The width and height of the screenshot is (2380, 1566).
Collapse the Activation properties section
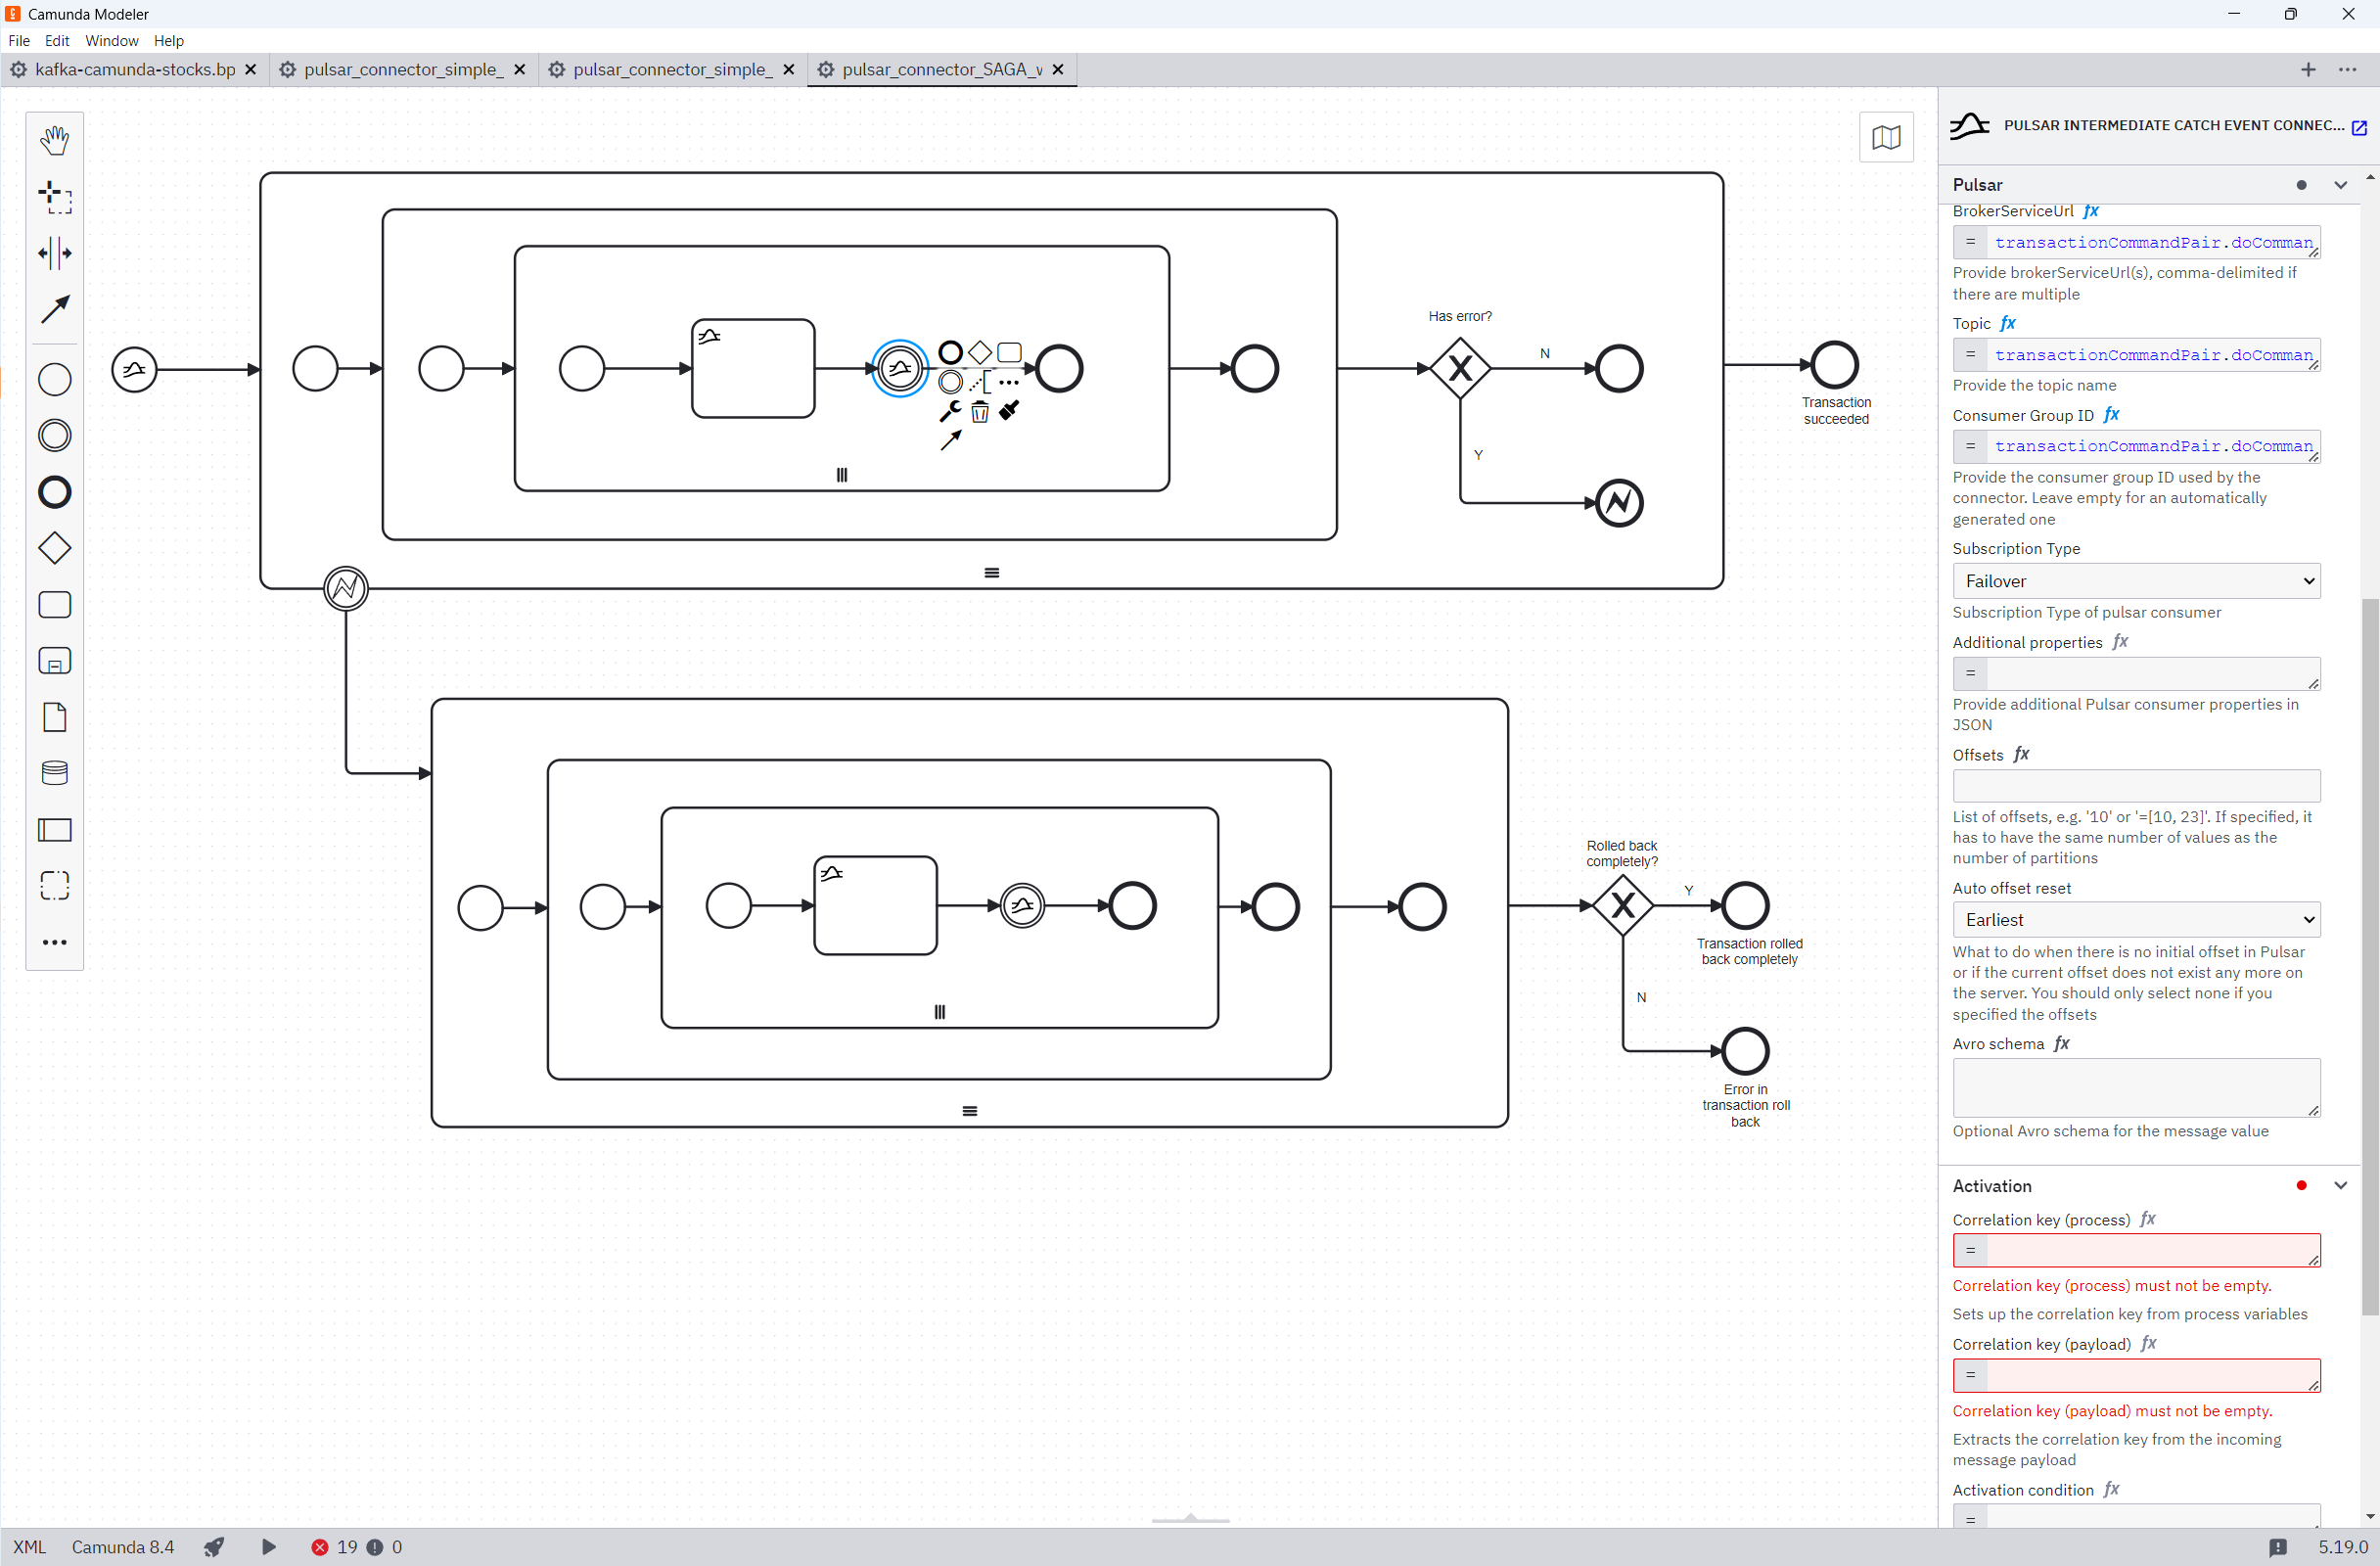click(2340, 1185)
